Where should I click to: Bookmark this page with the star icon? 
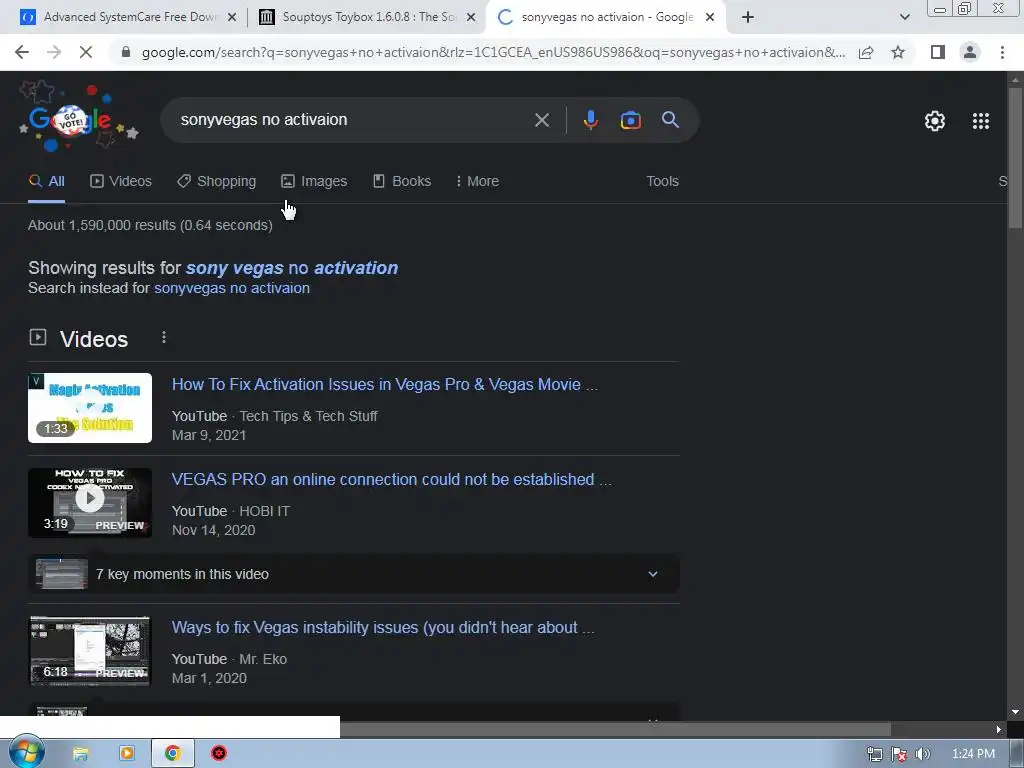coord(898,52)
